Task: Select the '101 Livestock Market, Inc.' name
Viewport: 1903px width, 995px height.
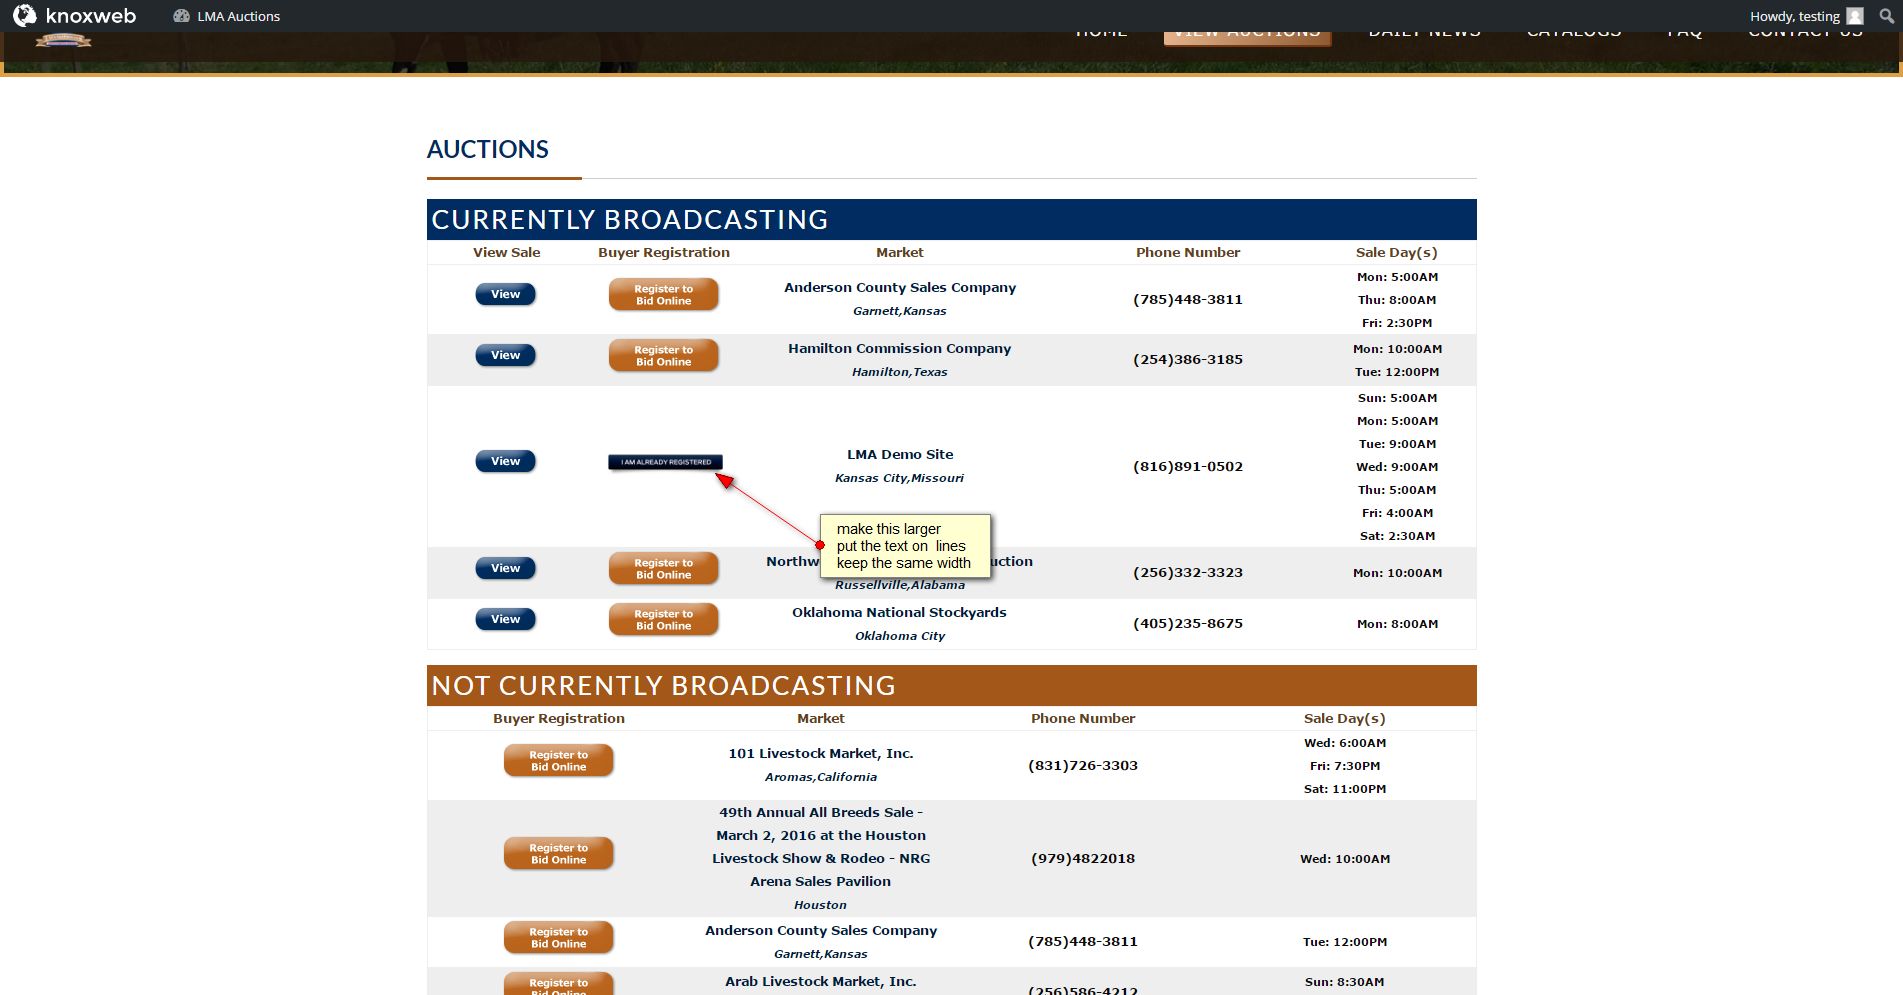Action: [x=821, y=753]
